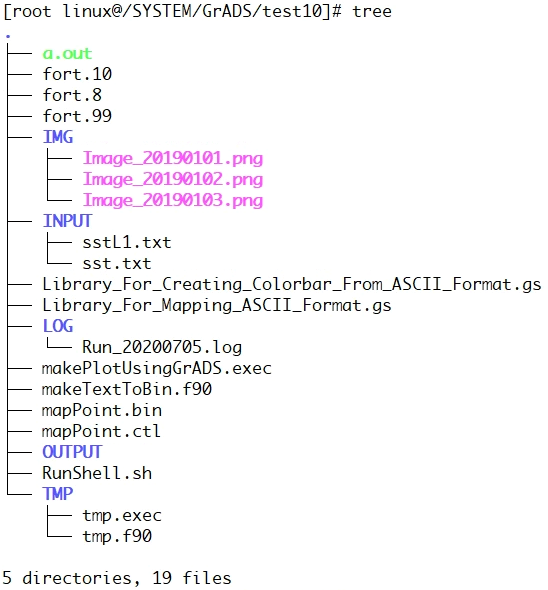The image size is (548, 590).
Task: Select the tmp.f90 file
Action: 117,536
